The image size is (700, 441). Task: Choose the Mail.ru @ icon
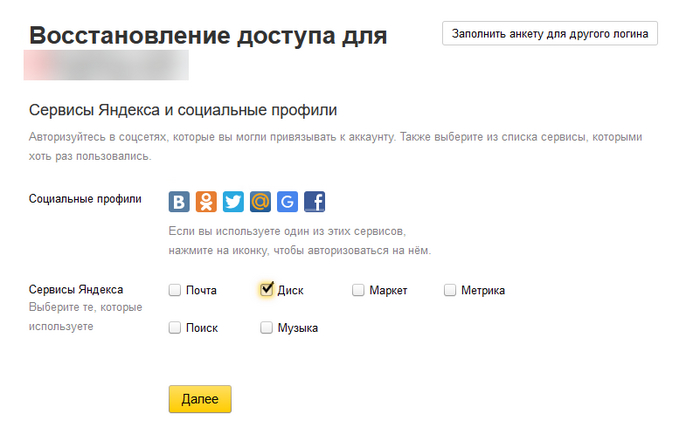click(x=260, y=202)
